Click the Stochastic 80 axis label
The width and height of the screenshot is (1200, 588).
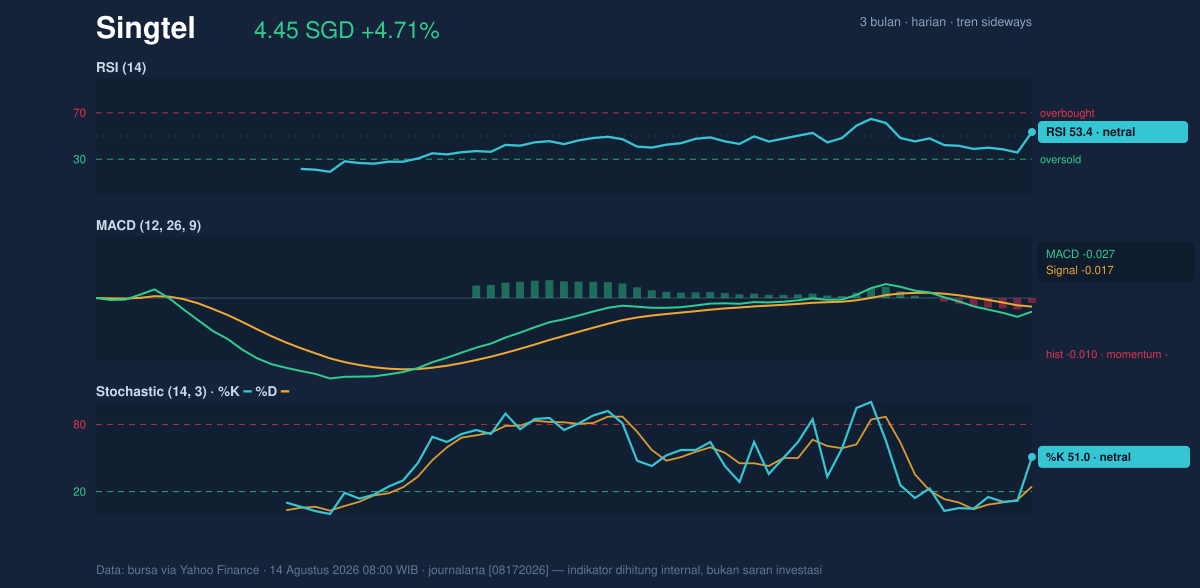click(x=79, y=425)
